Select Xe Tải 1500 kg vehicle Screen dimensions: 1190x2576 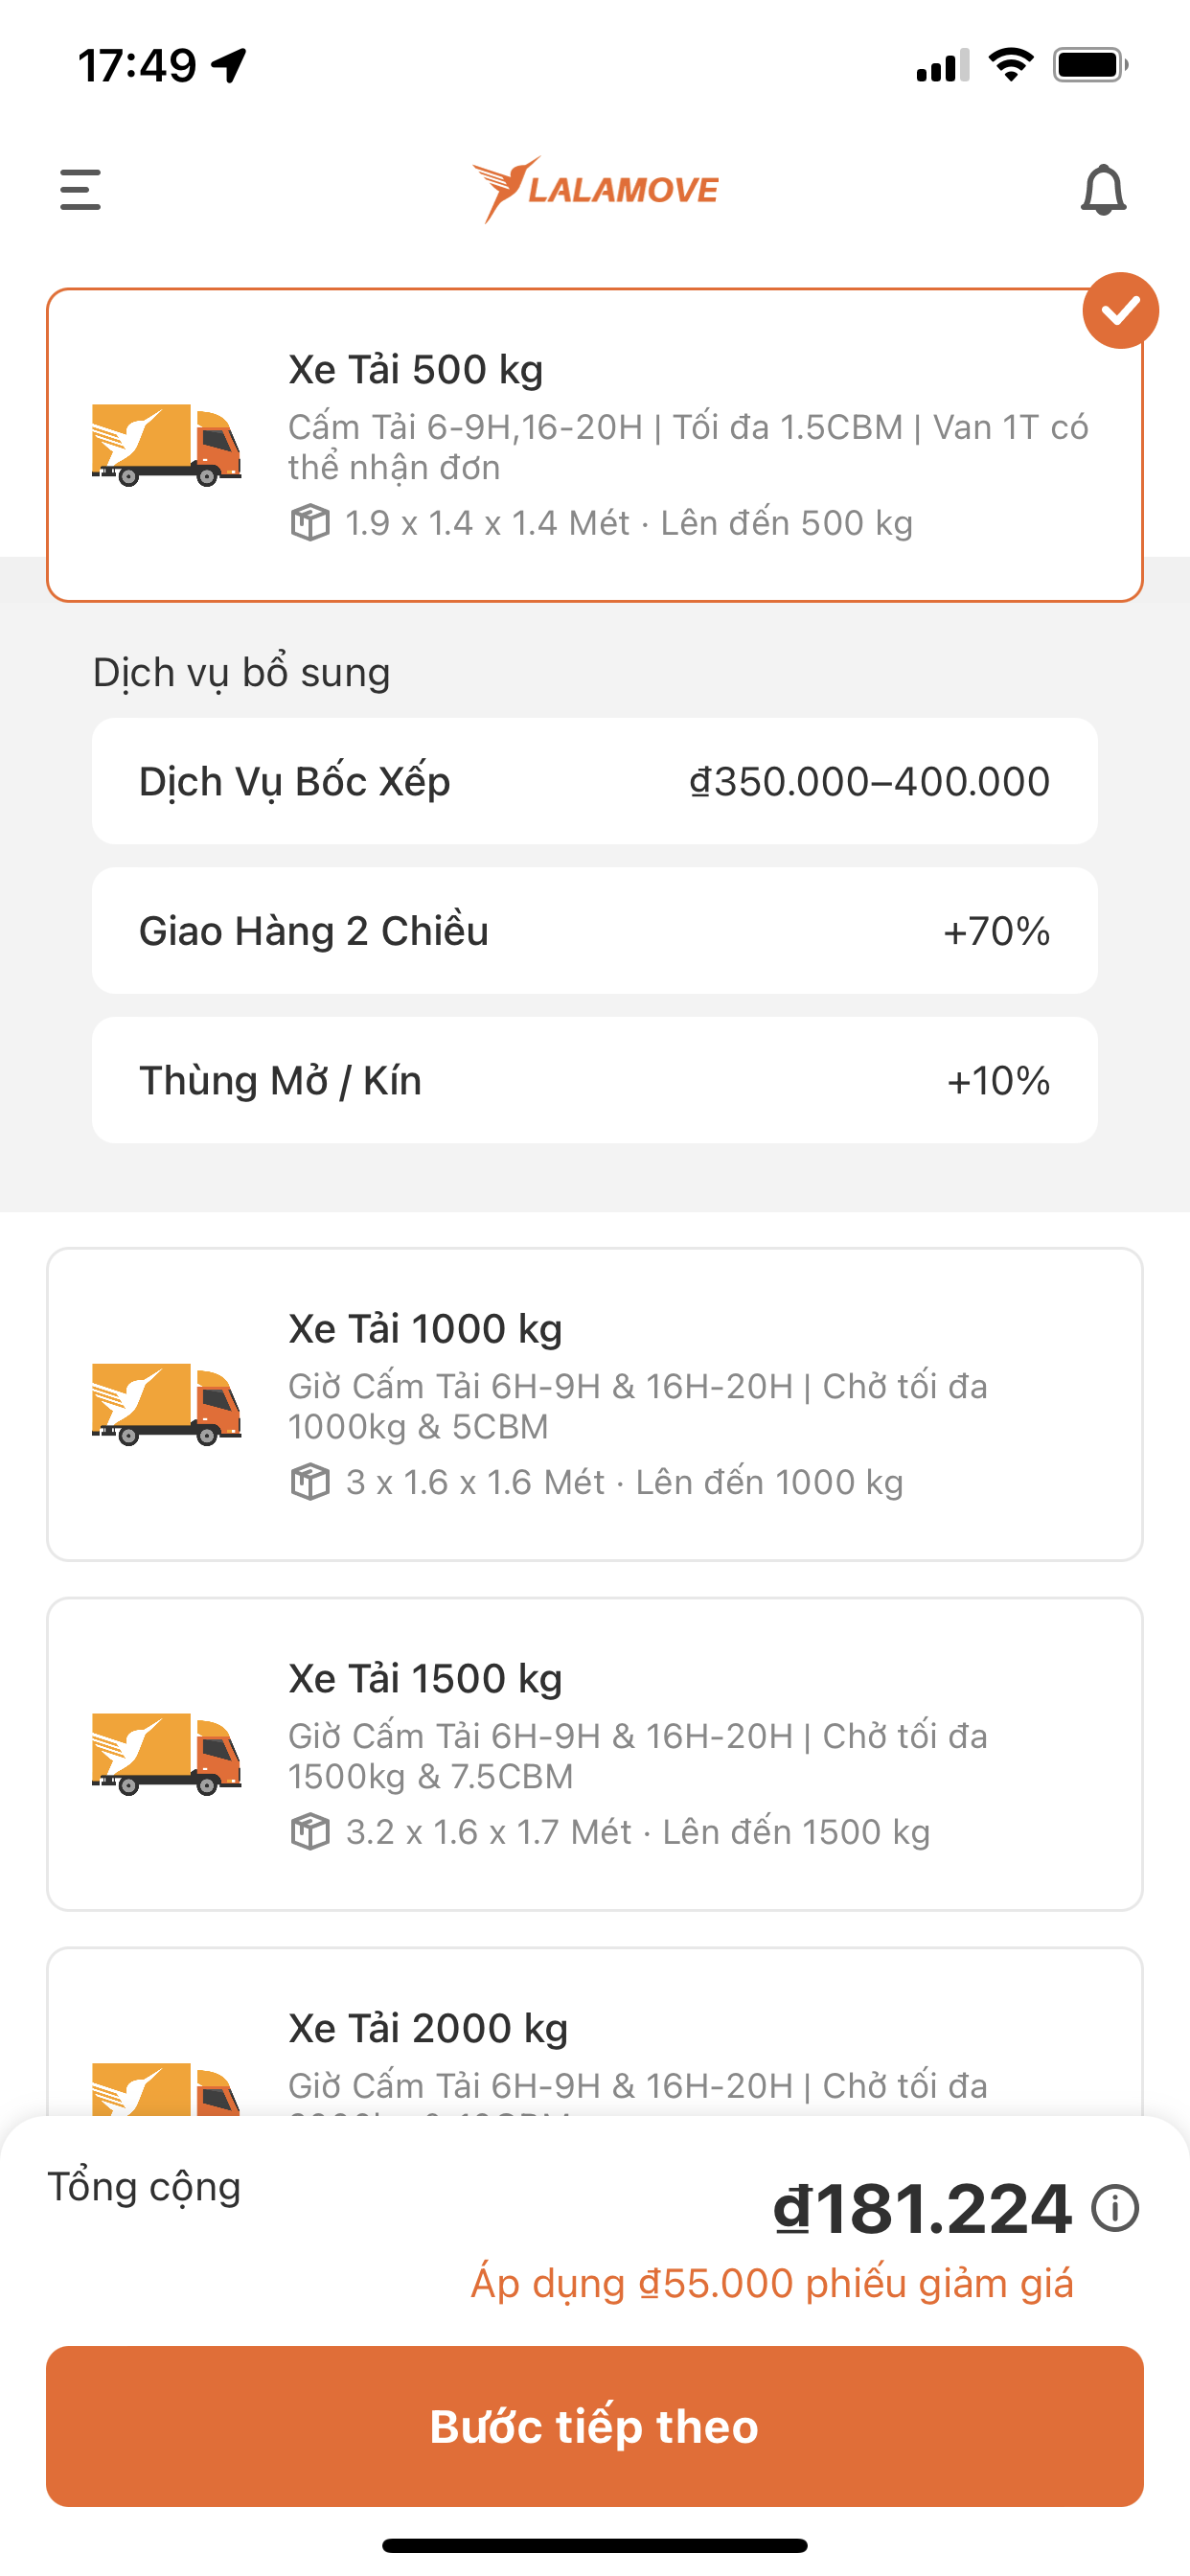point(595,1754)
